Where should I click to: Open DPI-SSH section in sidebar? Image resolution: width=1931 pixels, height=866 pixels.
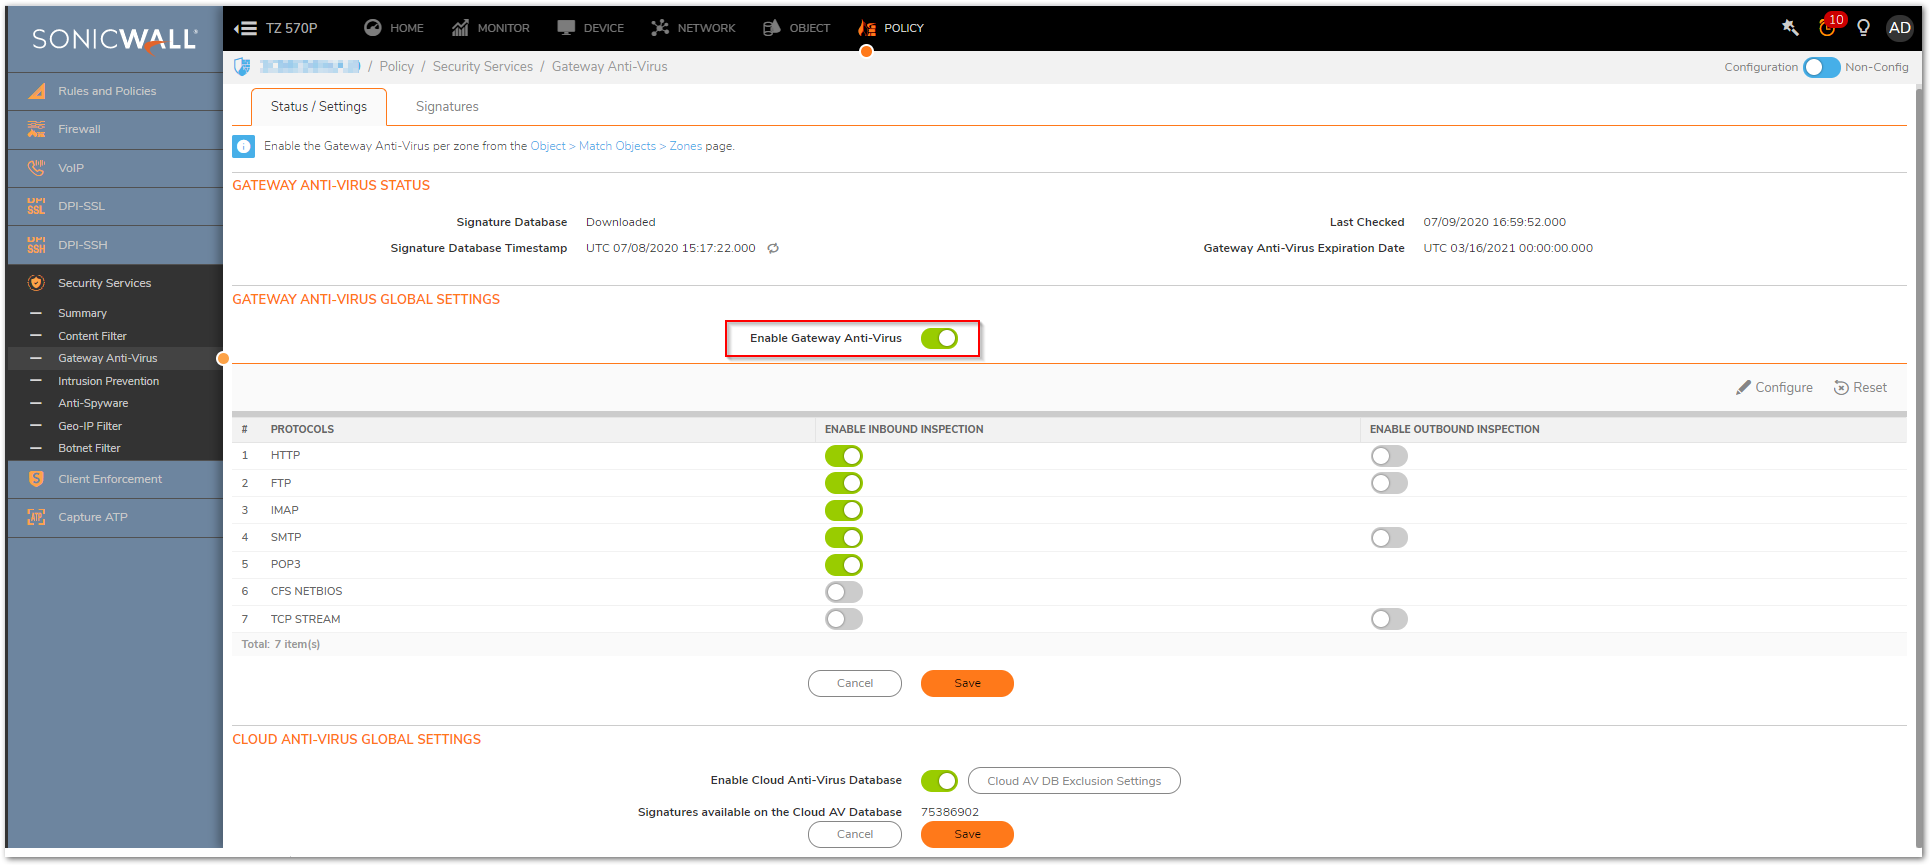point(115,245)
